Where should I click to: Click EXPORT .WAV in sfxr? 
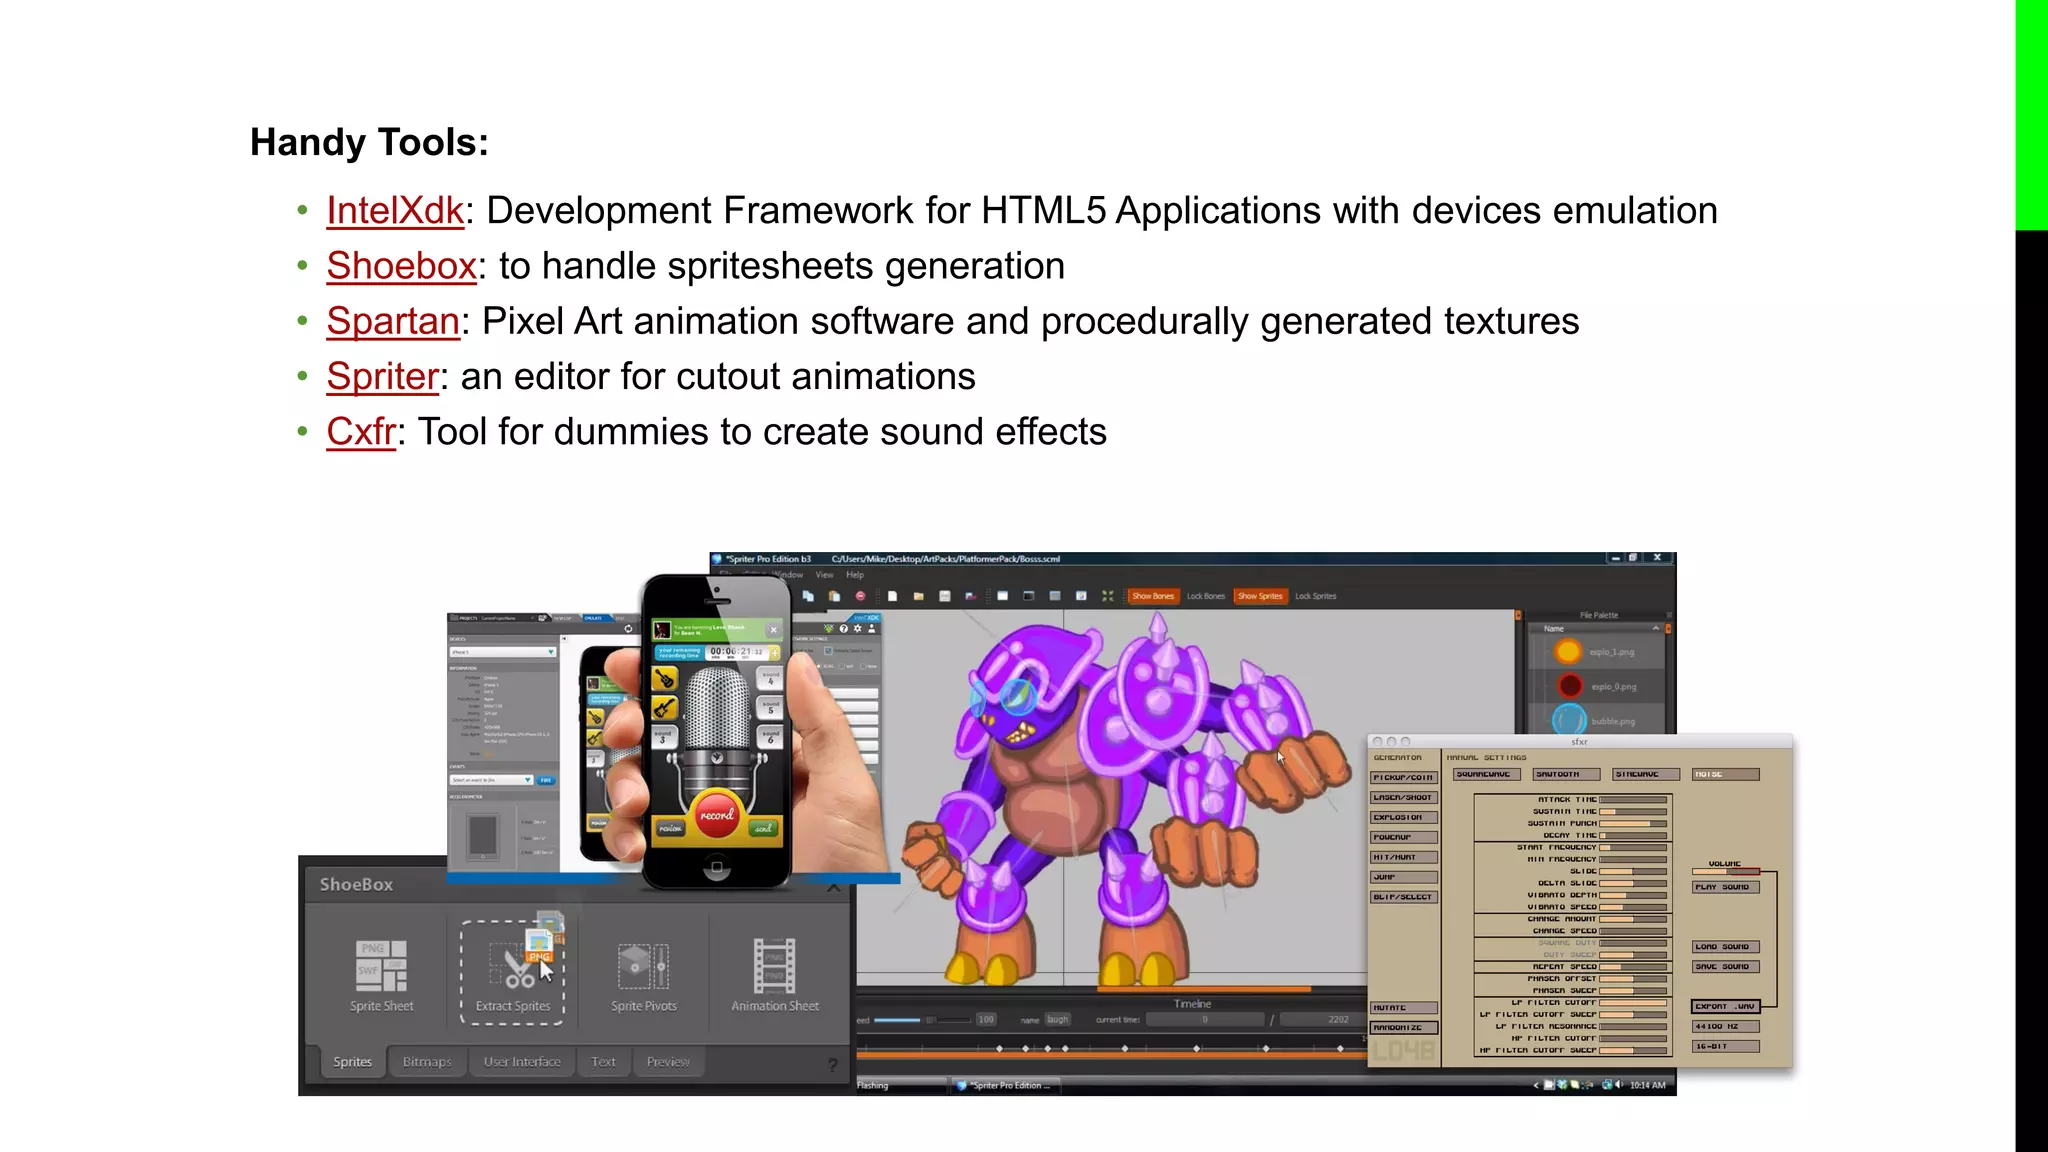pos(1725,1007)
